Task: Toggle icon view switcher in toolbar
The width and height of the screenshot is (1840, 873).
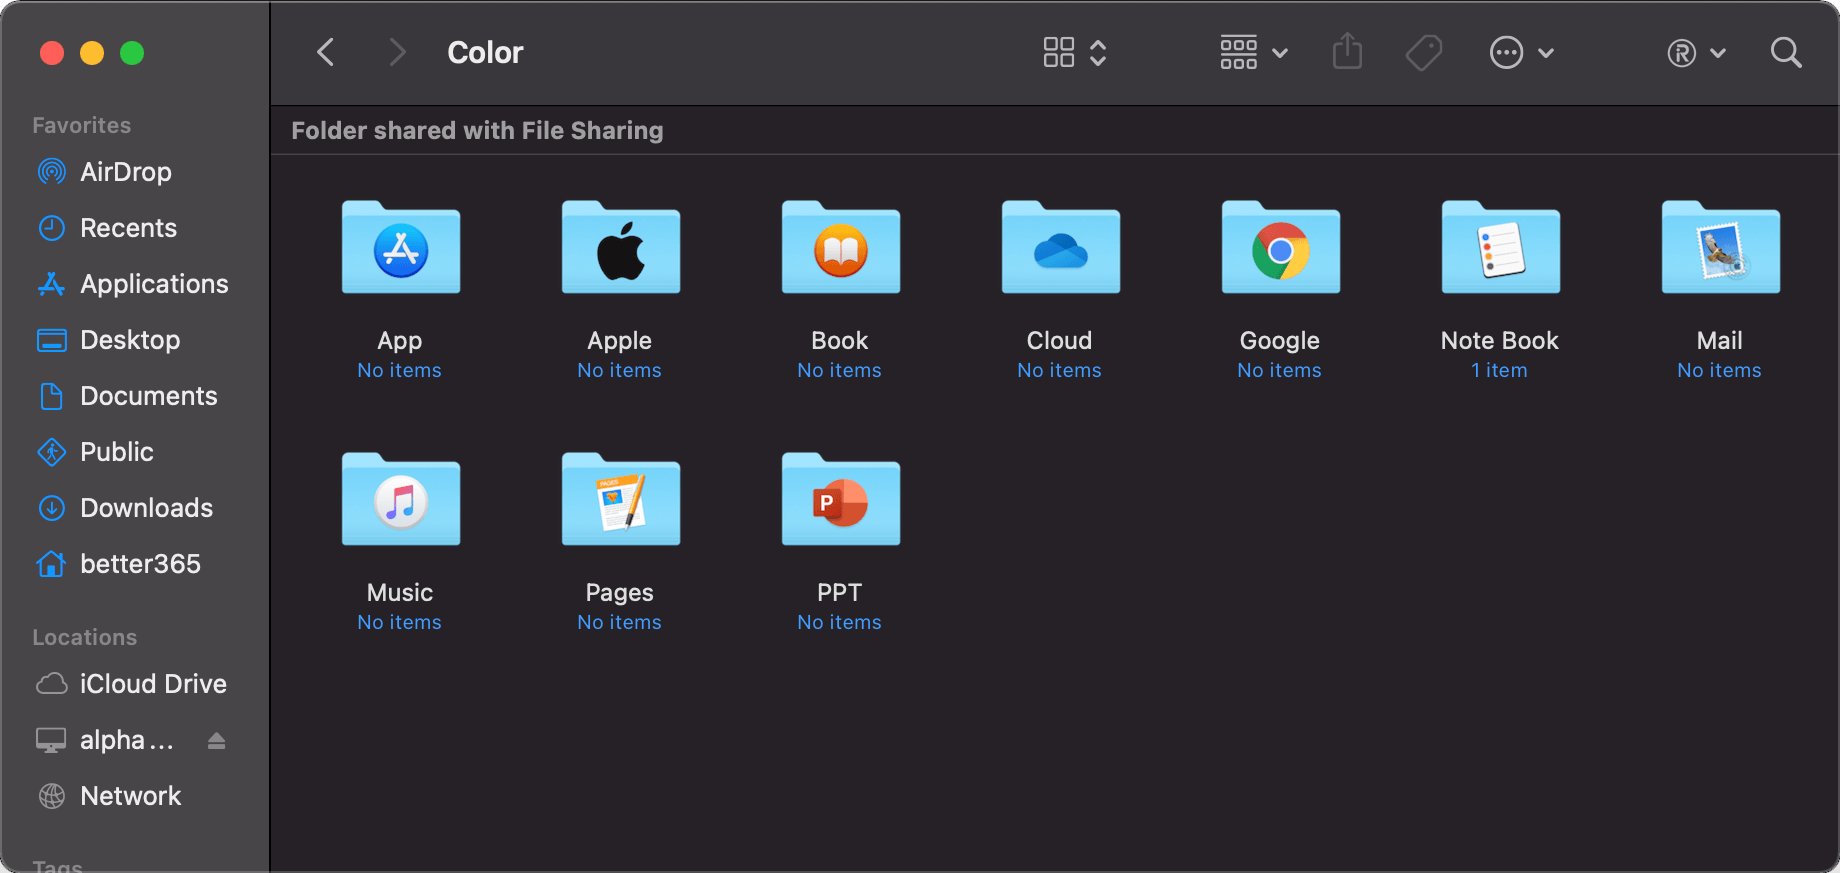Action: (x=1074, y=53)
